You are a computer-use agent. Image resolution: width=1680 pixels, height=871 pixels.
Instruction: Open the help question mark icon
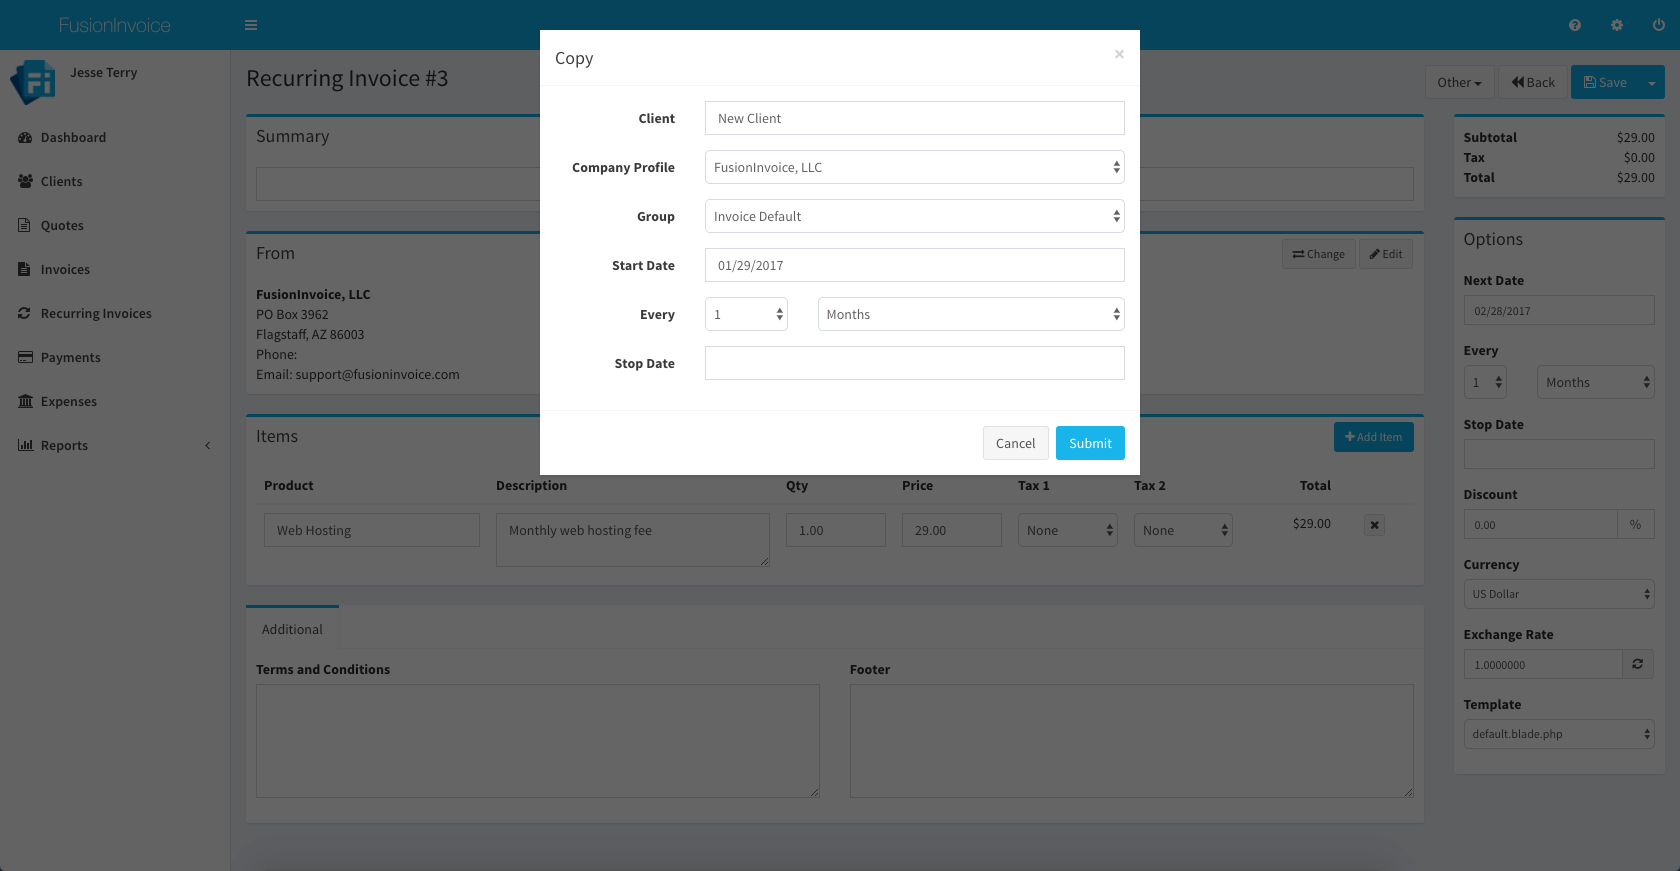[x=1575, y=25]
